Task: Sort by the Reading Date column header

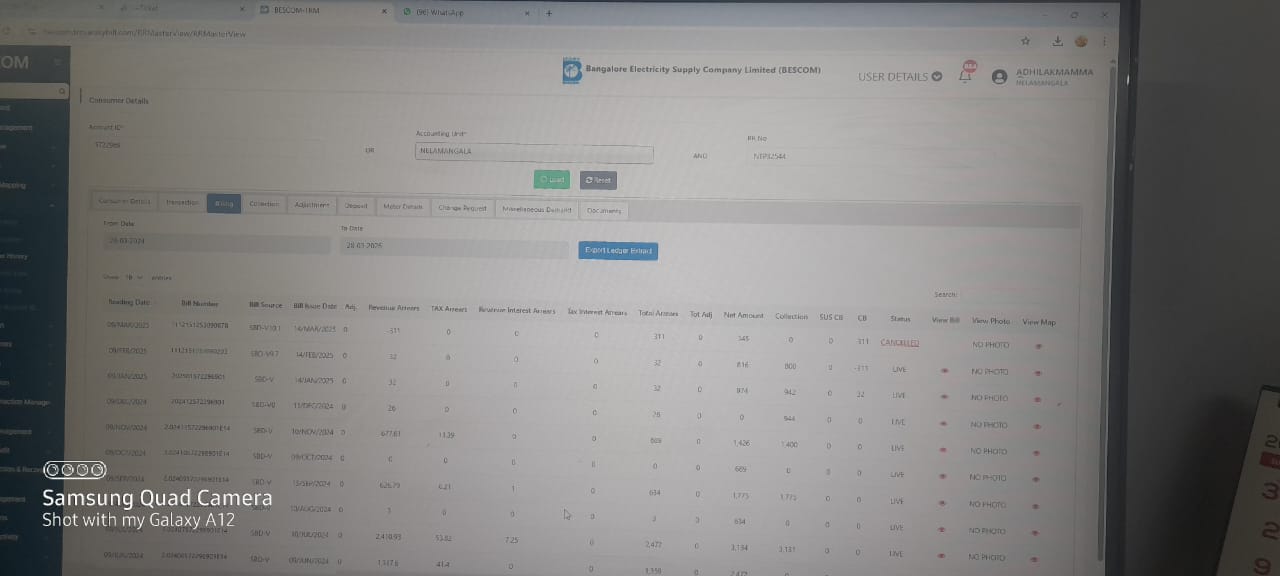Action: click(128, 302)
